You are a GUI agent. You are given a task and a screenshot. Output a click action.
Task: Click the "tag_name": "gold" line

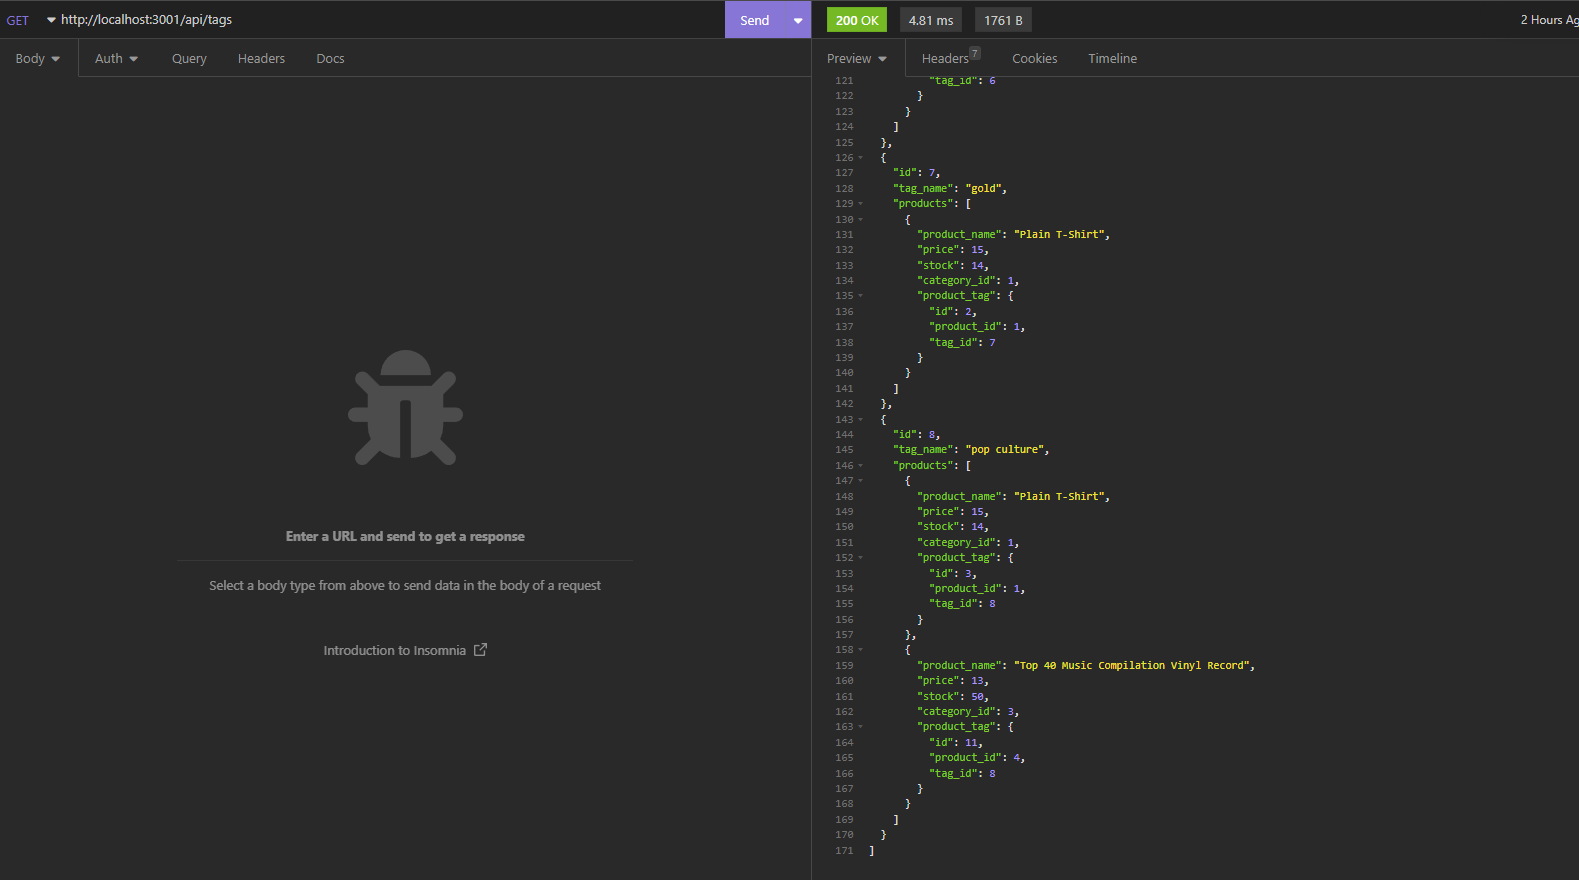950,188
